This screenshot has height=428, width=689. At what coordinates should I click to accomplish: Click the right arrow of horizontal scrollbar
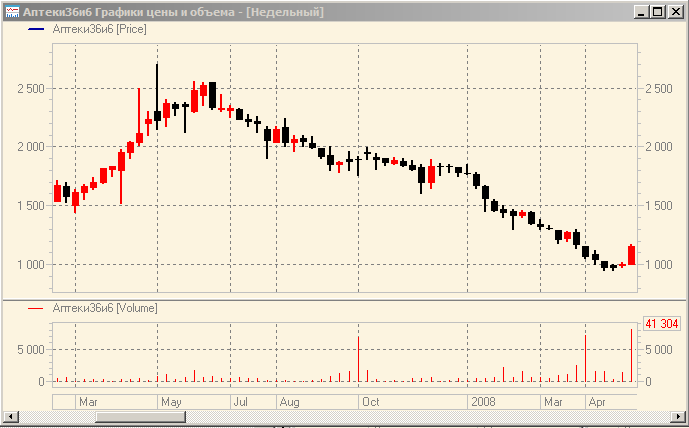(x=678, y=416)
